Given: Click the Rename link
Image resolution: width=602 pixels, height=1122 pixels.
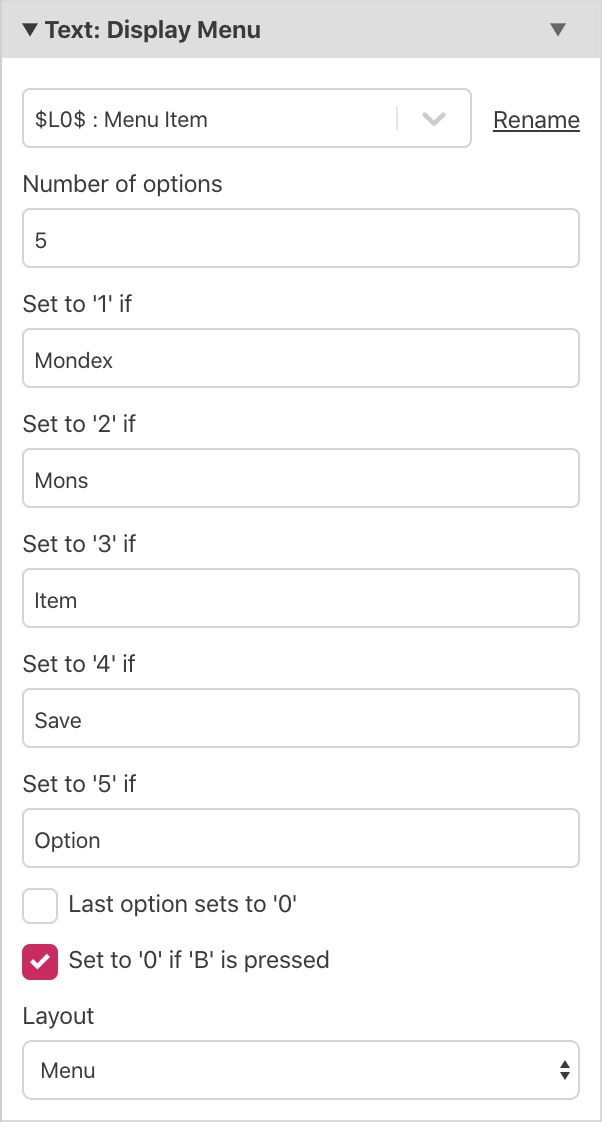Looking at the screenshot, I should tap(536, 120).
